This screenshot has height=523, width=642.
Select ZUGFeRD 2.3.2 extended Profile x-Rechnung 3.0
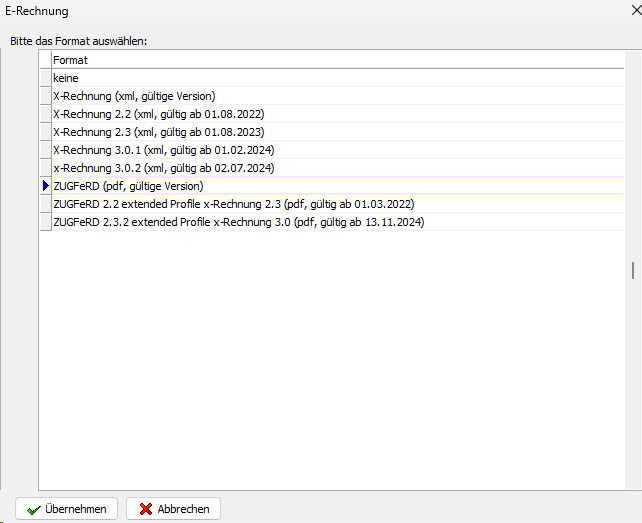(238, 222)
